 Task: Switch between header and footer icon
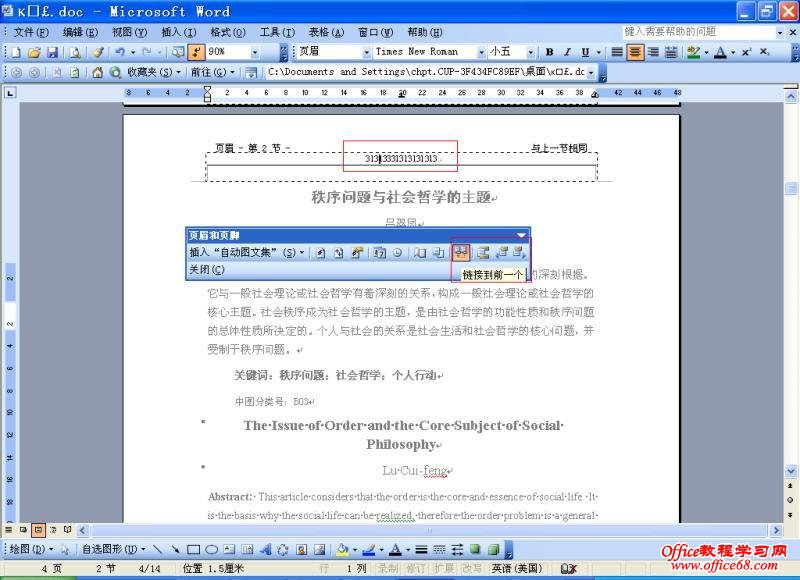coord(483,253)
